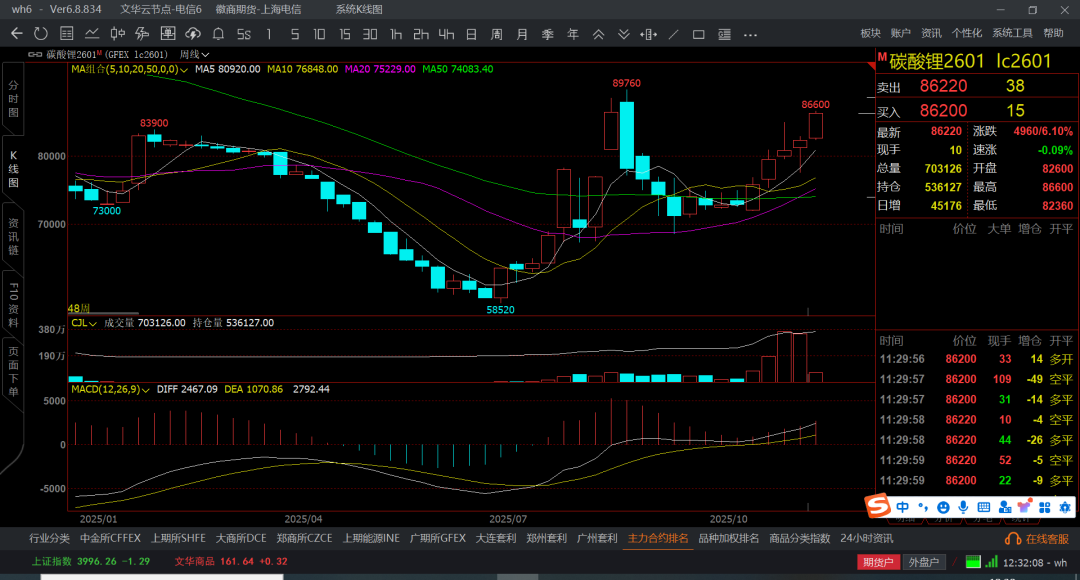The width and height of the screenshot is (1080, 580).
Task: Switch to the 广期所GFEX tab
Action: (x=438, y=538)
